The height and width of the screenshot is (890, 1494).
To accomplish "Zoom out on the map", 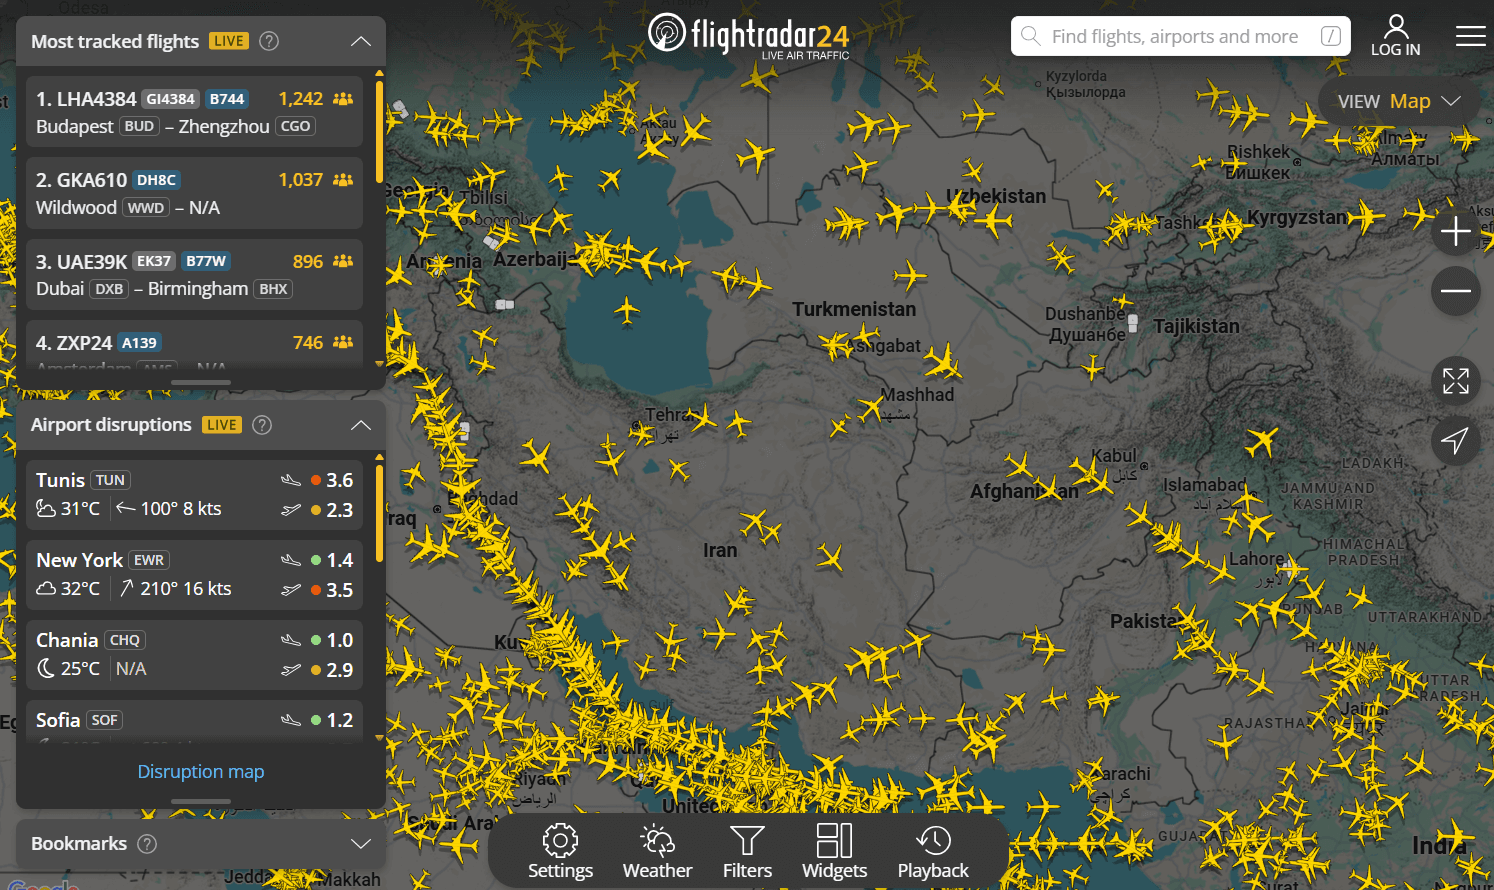I will (x=1456, y=291).
